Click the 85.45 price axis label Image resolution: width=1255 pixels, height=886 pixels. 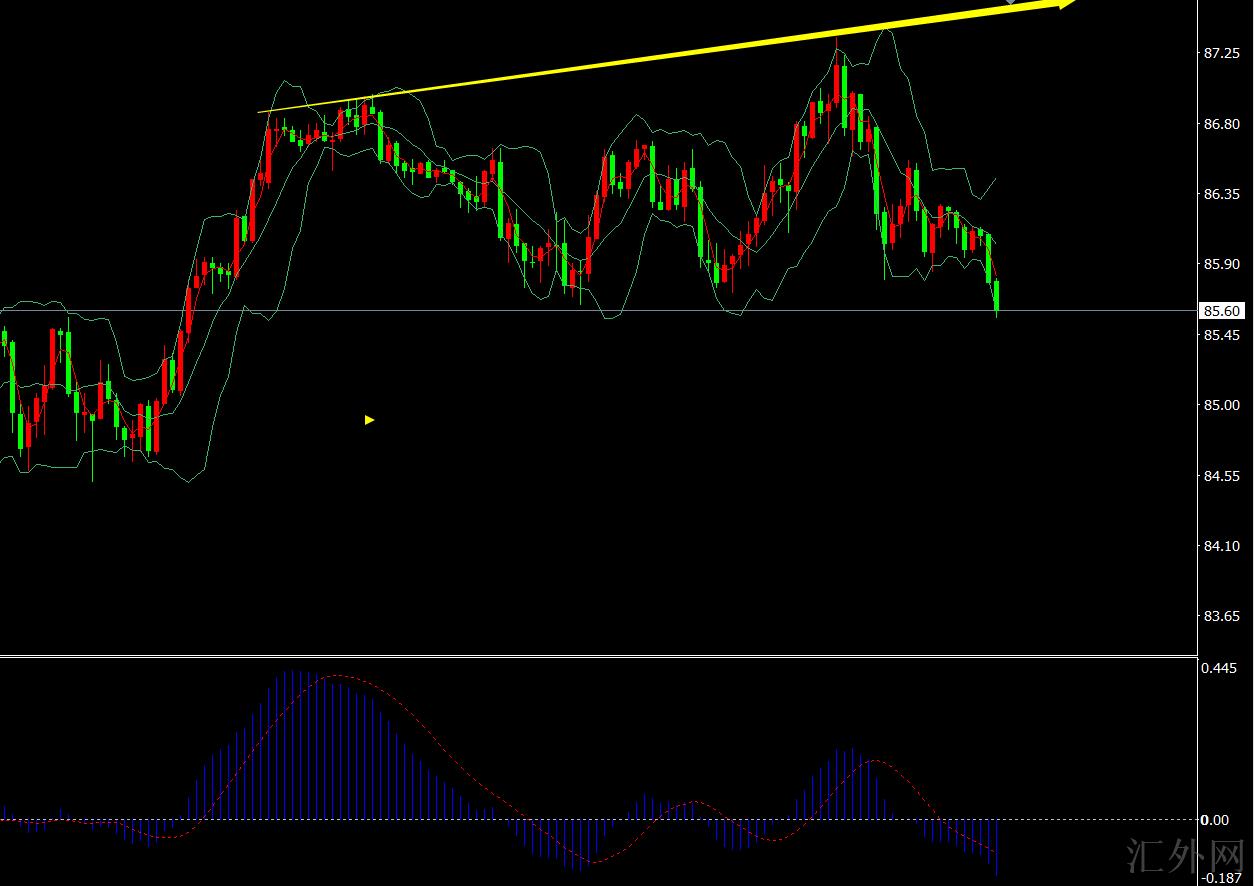(x=1222, y=335)
